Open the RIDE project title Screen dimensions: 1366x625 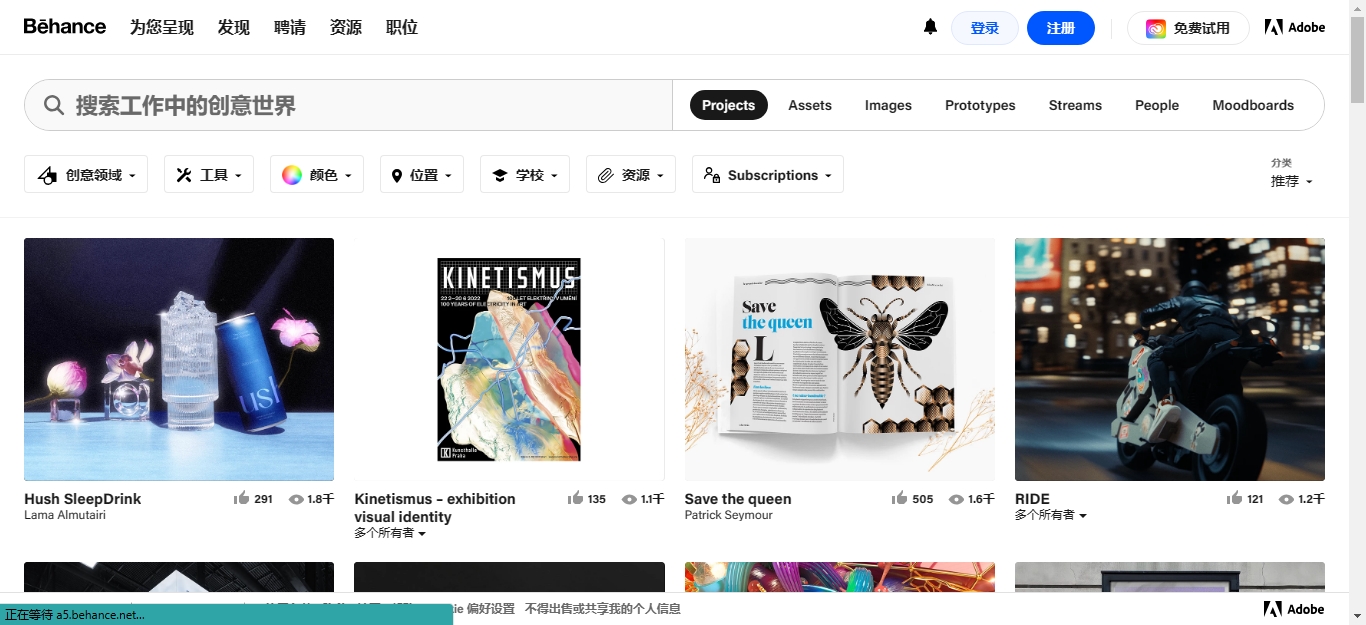[1032, 499]
